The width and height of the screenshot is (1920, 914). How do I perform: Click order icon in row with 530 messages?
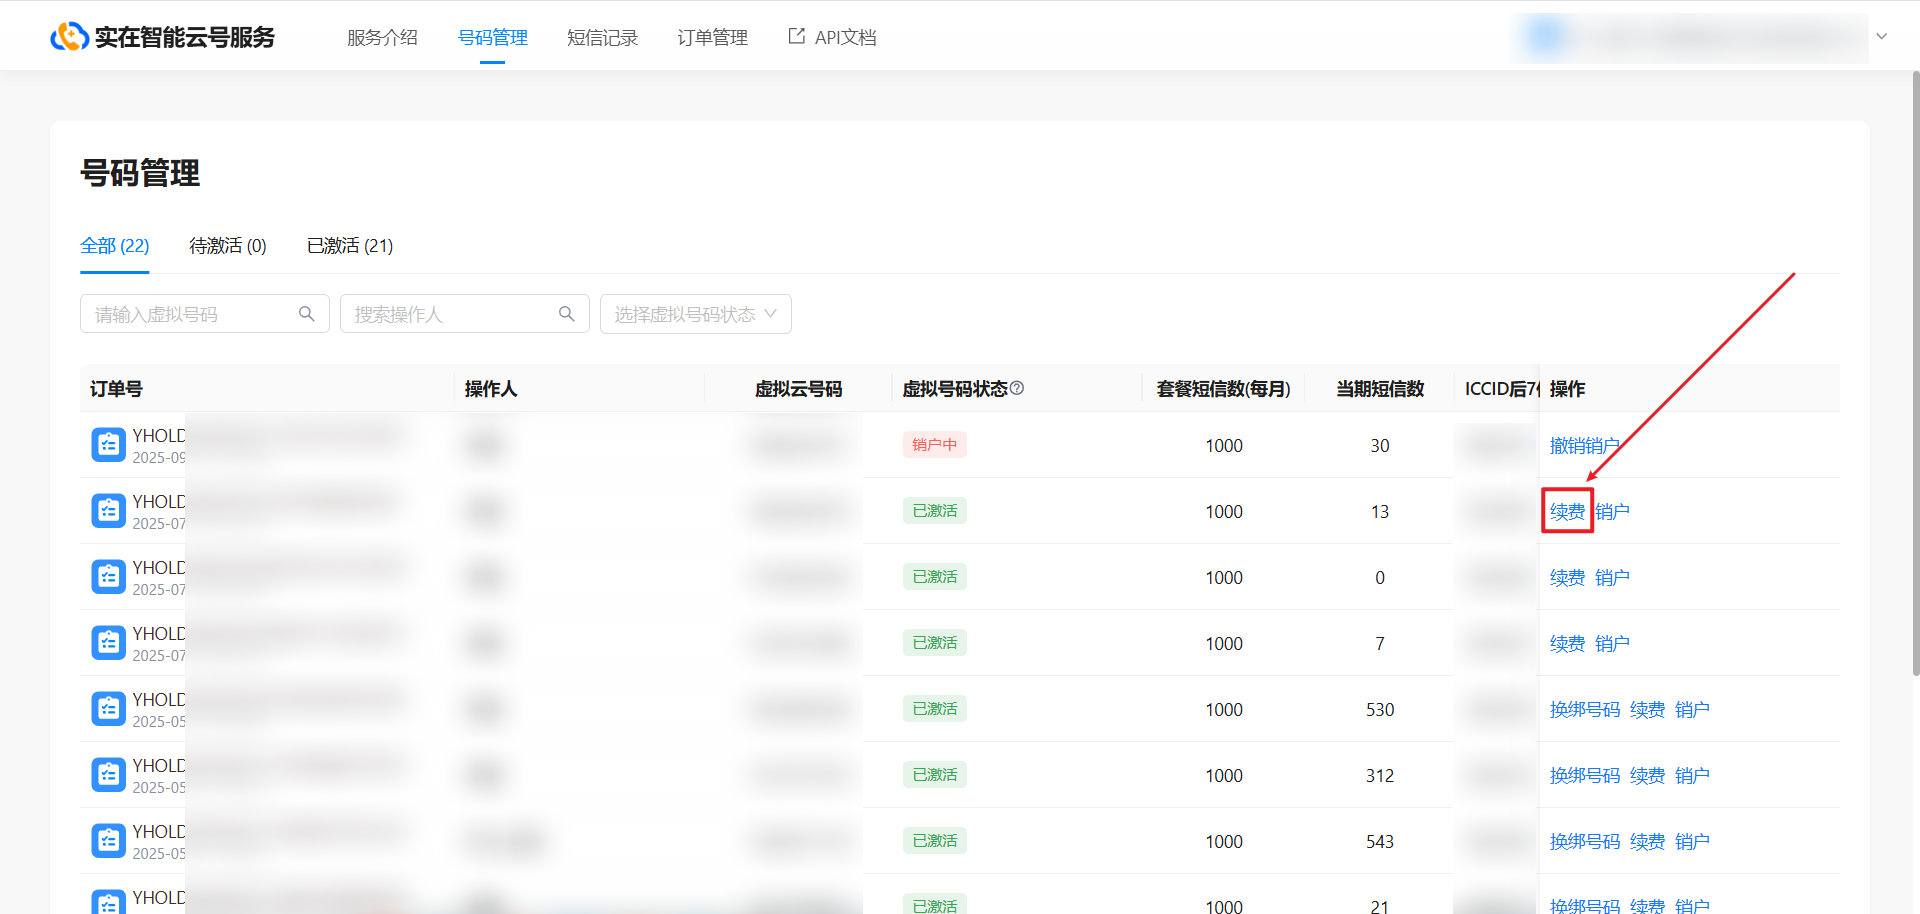click(108, 709)
